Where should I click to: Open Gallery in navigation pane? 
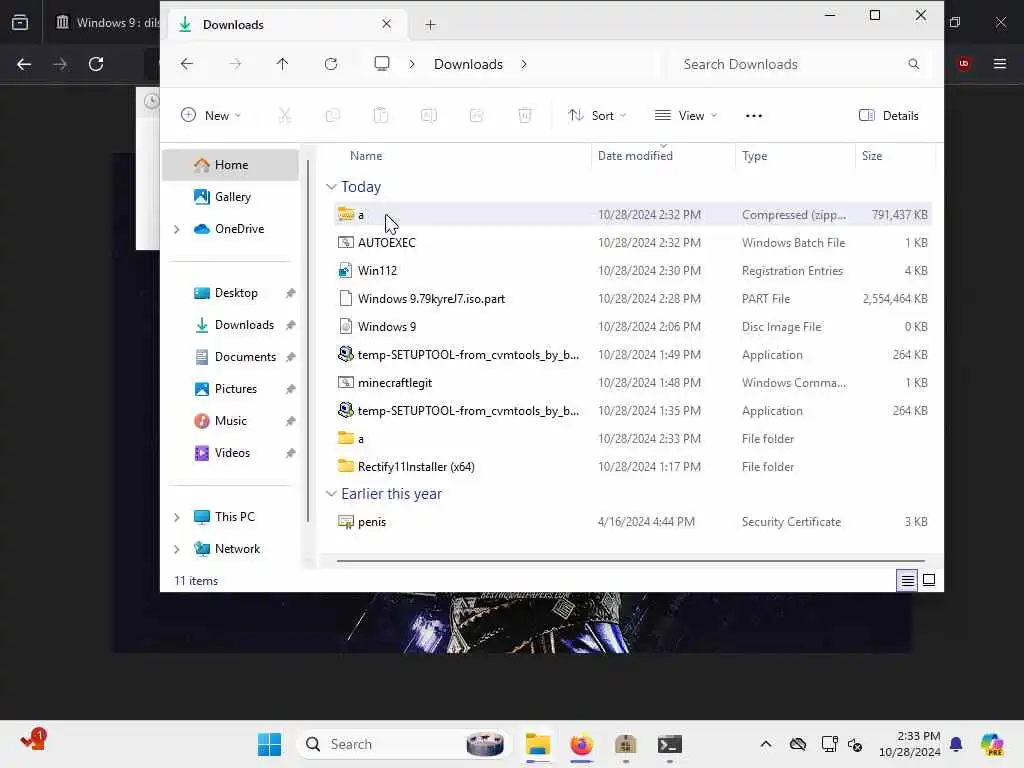point(231,197)
